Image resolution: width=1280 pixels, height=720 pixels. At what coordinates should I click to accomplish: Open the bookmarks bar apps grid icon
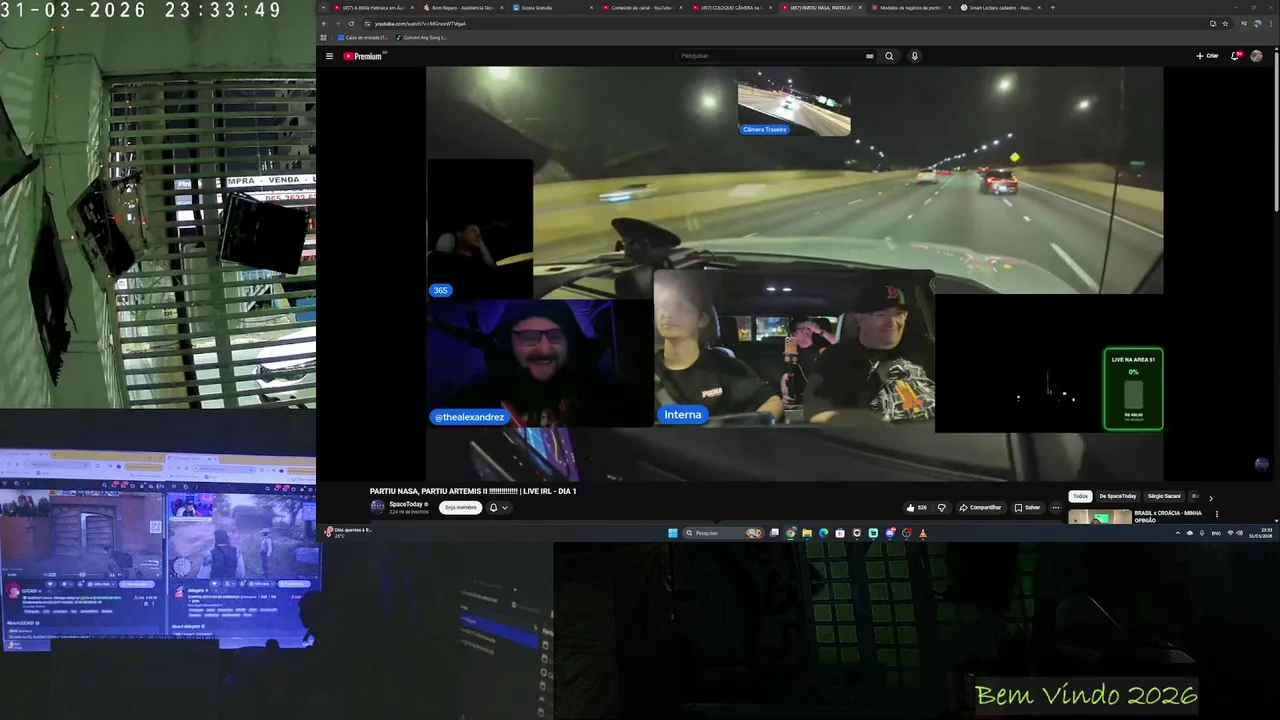point(324,37)
